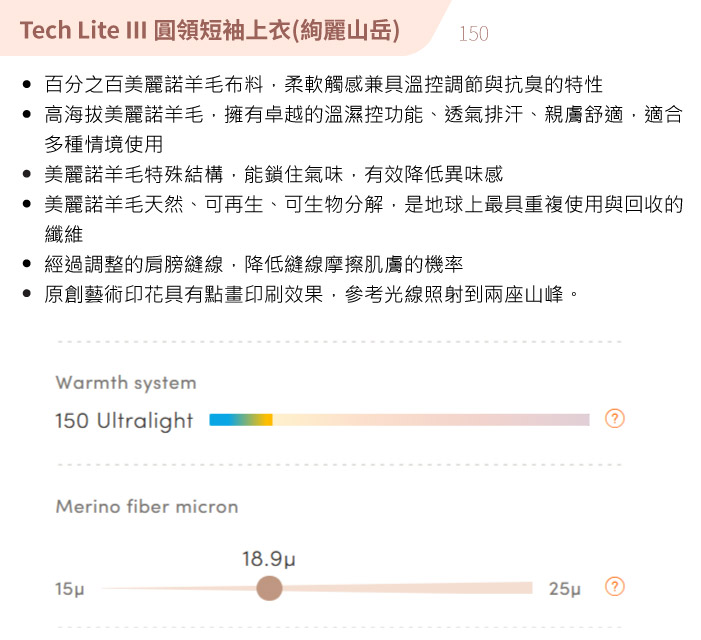Click the blue-yellow section of the warmth bar
Image resolution: width=701 pixels, height=640 pixels.
(x=241, y=420)
